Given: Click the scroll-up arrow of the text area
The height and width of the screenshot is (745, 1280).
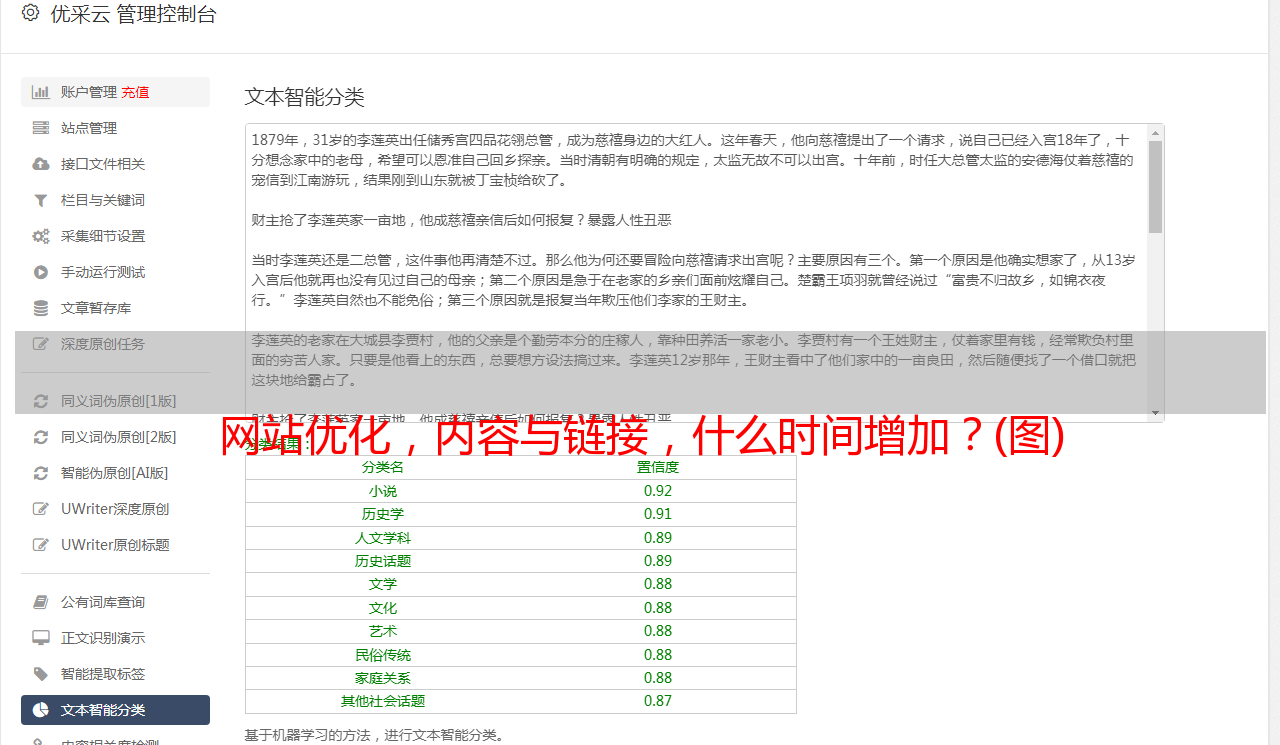Looking at the screenshot, I should [x=1155, y=132].
